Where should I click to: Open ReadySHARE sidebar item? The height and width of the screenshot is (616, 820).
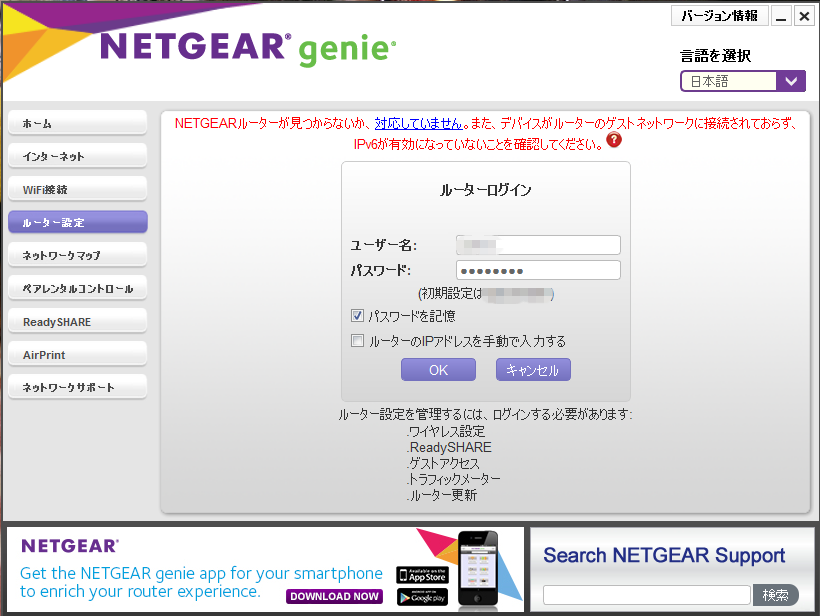pos(78,321)
